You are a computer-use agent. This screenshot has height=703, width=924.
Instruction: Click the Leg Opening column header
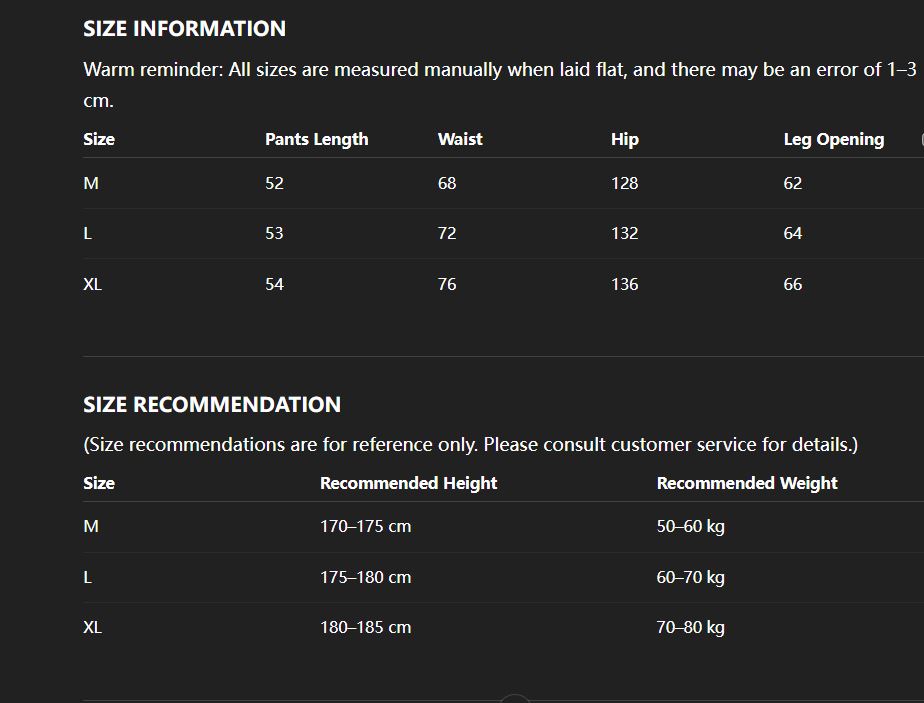click(833, 140)
